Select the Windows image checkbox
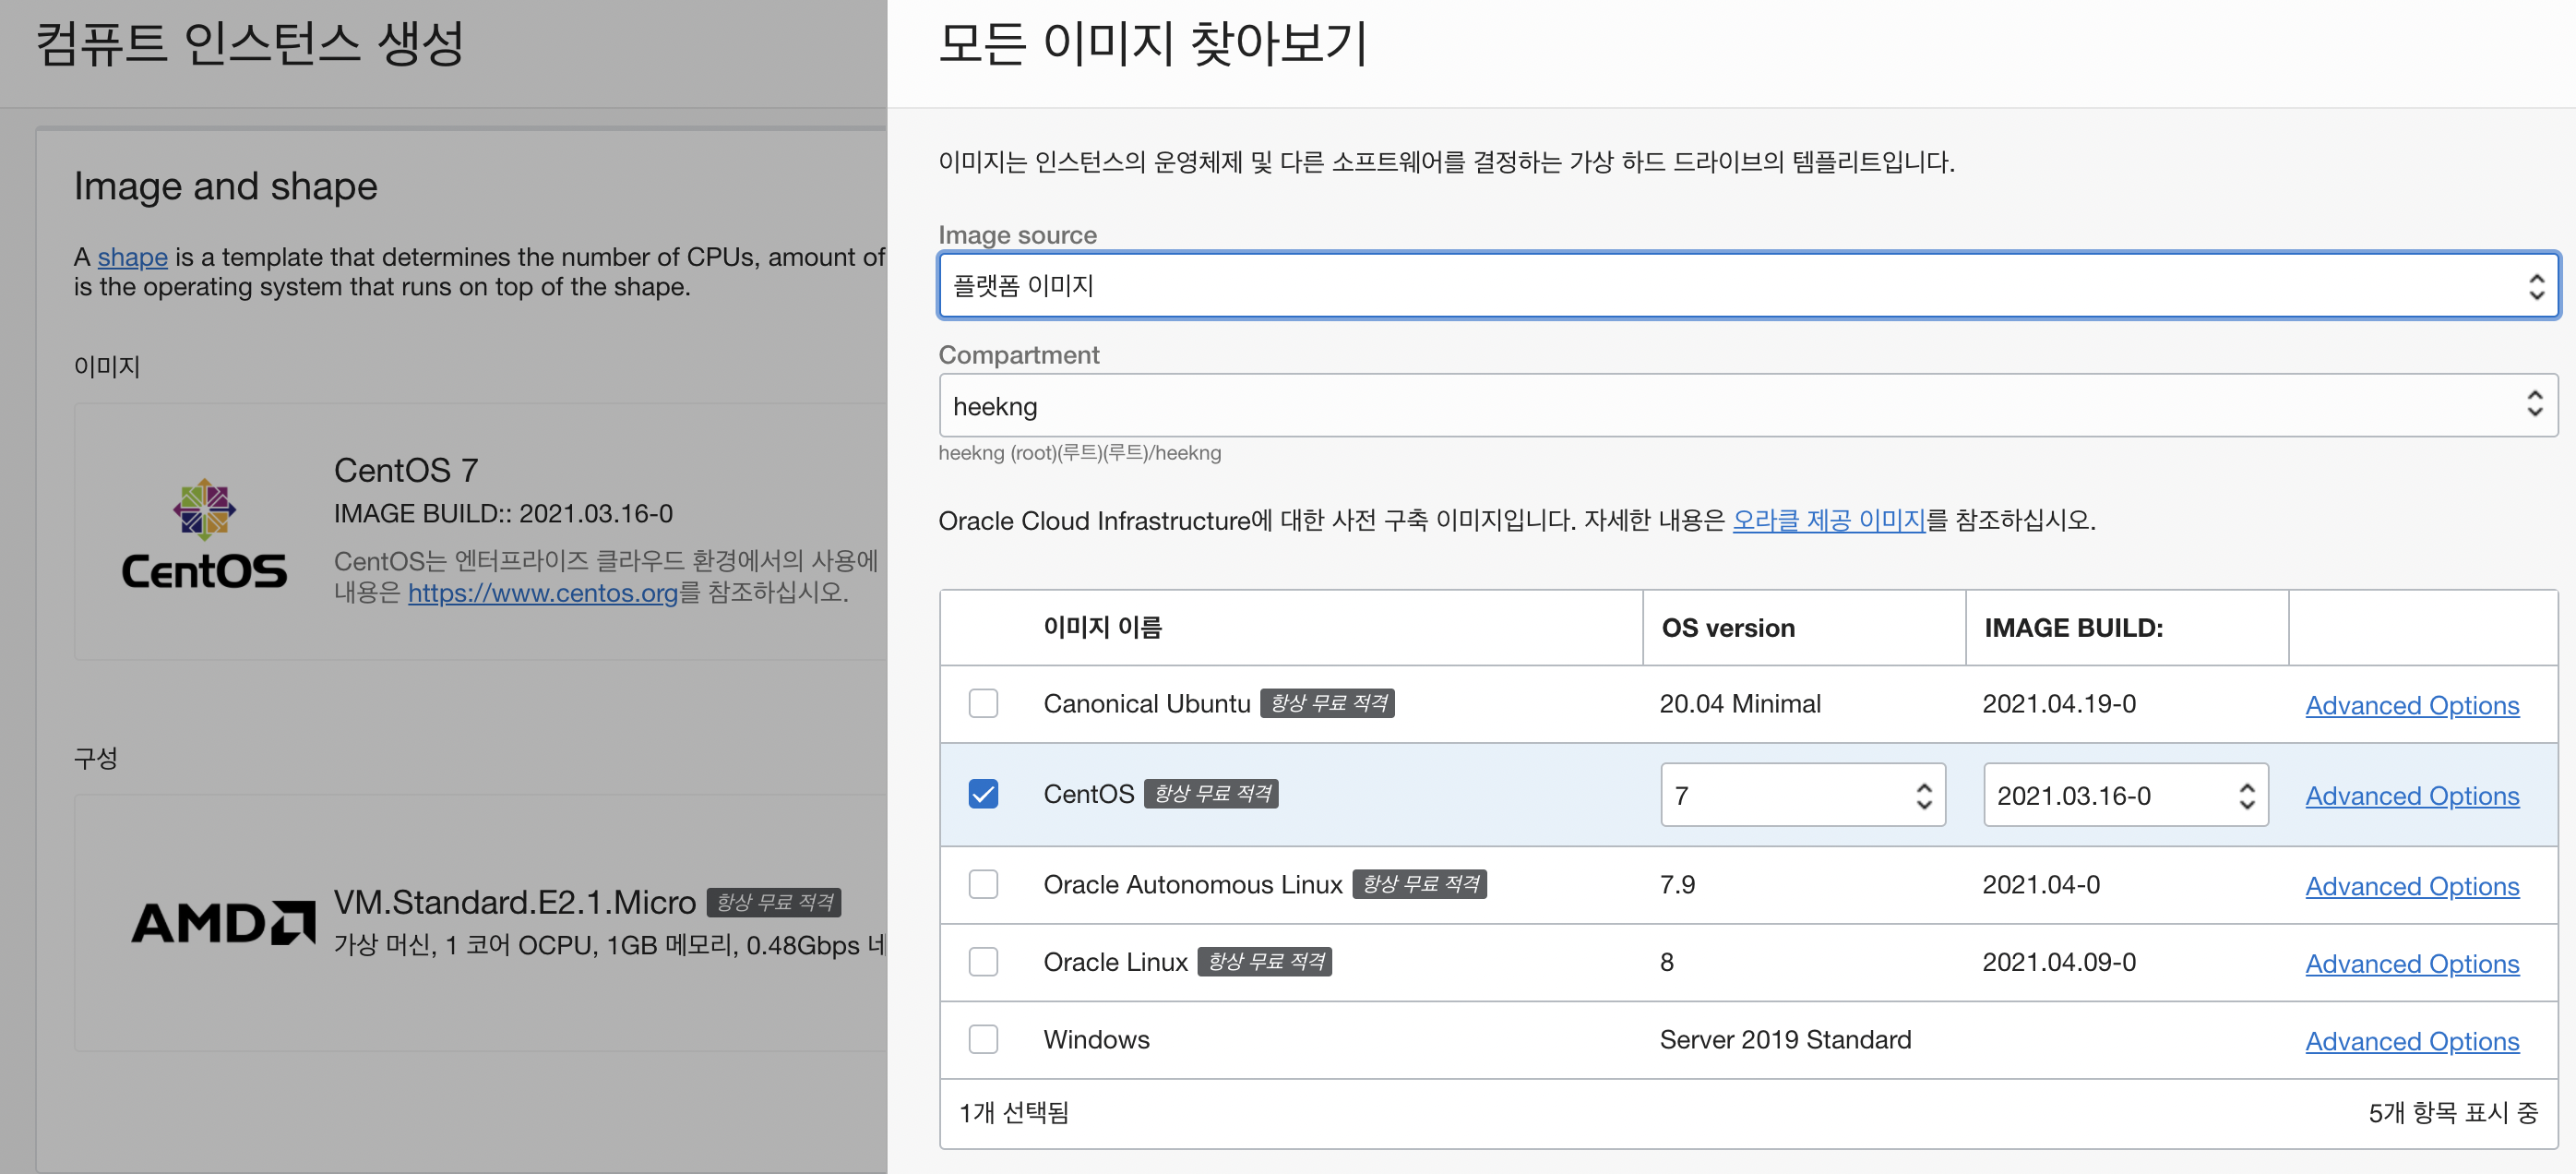Screen dimensions: 2576x1174 click(x=983, y=1039)
